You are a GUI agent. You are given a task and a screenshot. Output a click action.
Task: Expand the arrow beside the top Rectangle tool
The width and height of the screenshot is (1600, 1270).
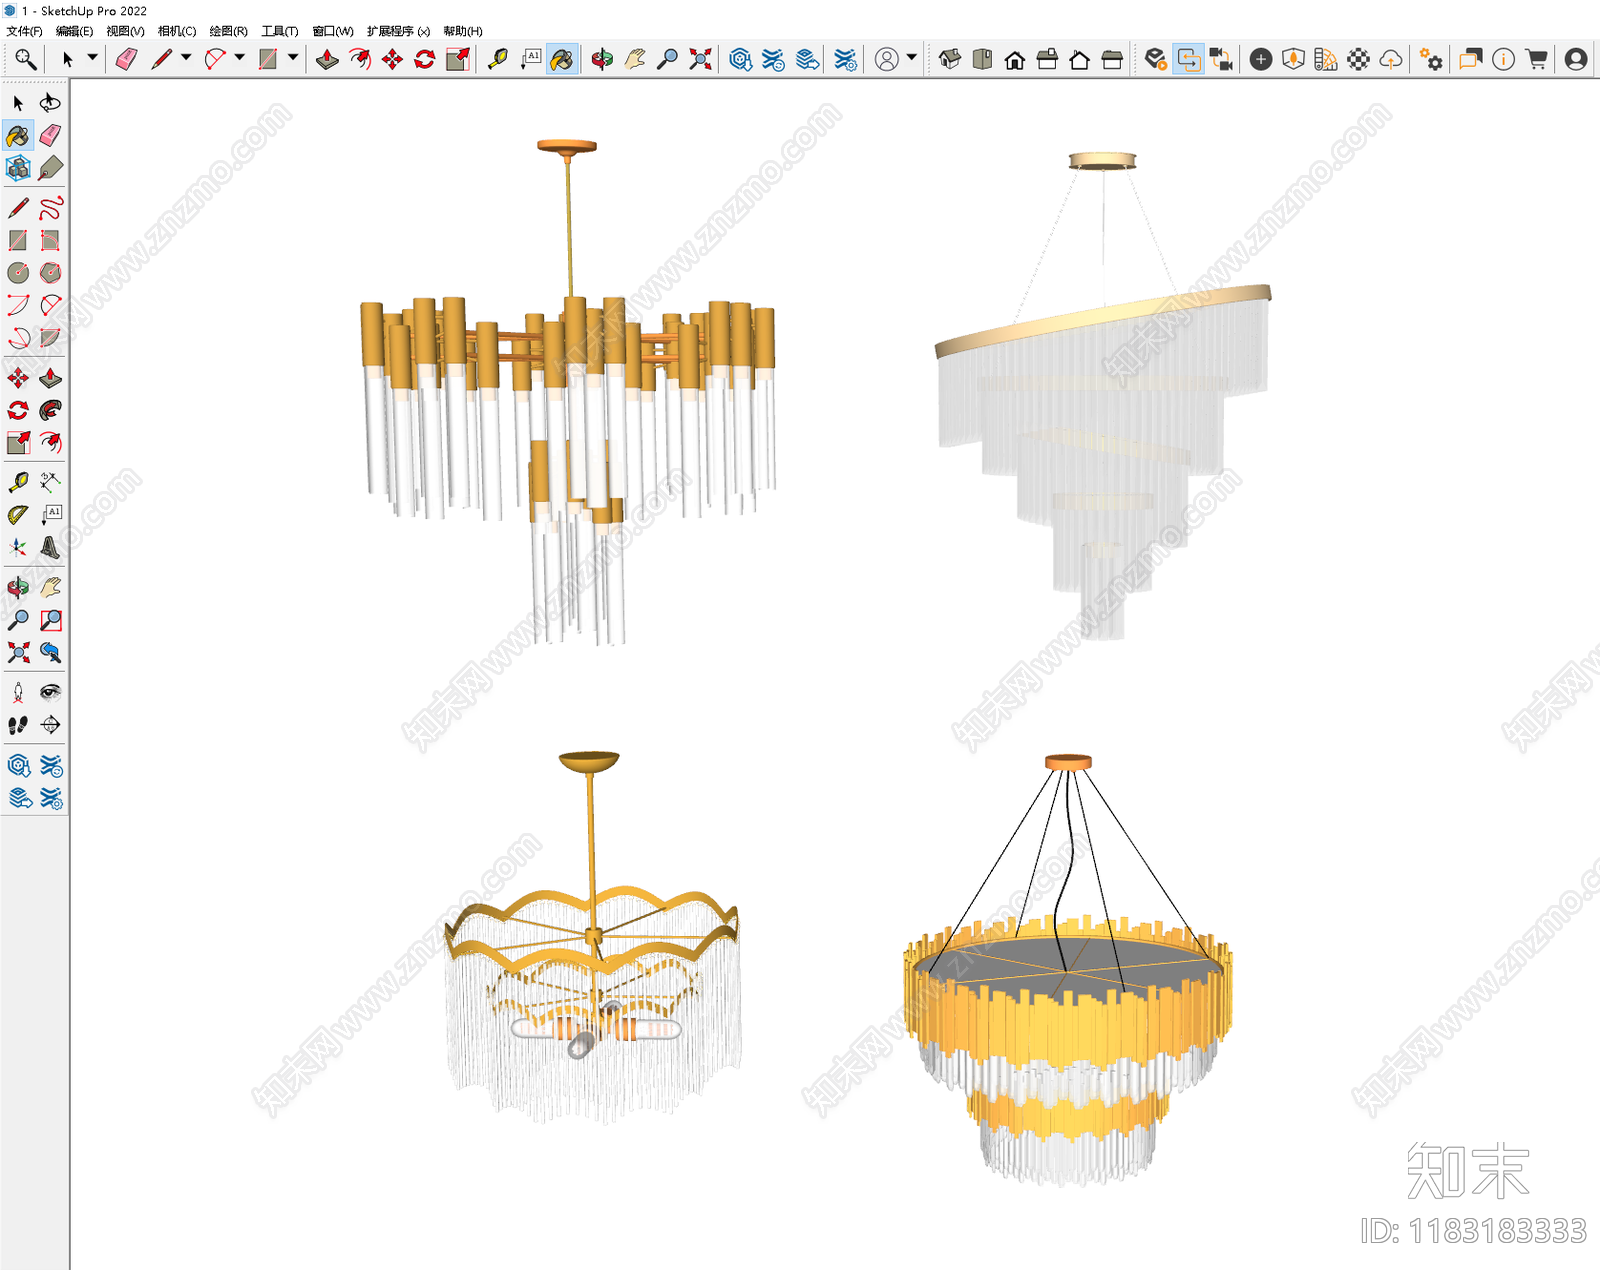click(x=293, y=58)
